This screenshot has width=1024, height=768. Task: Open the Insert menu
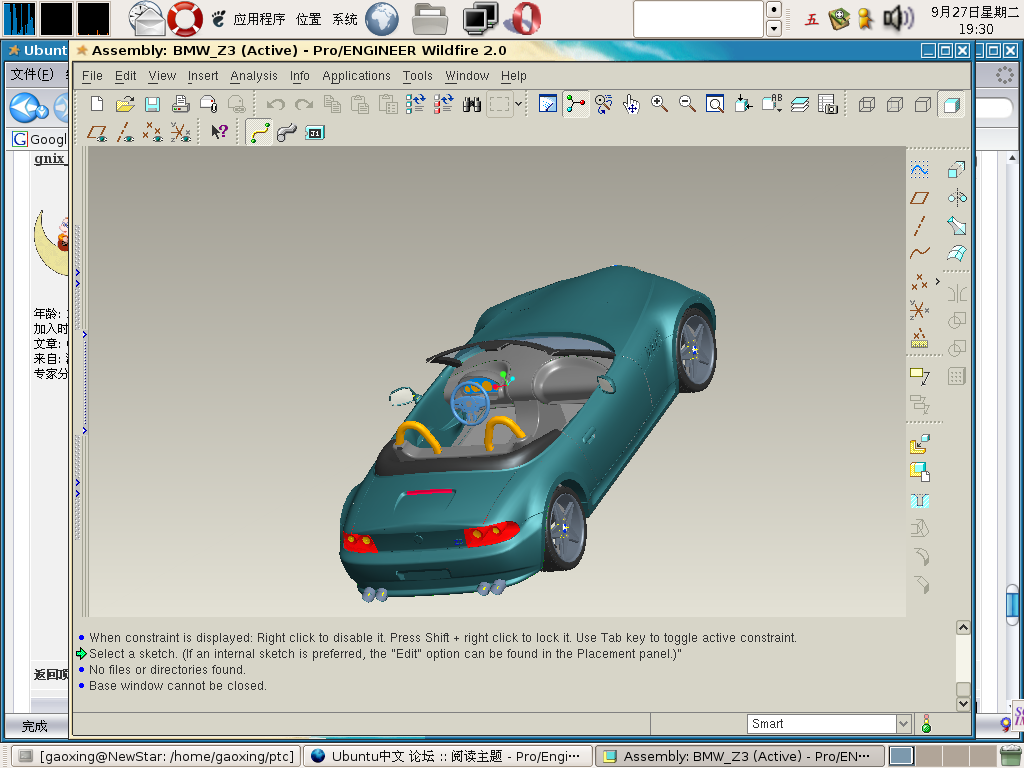point(203,76)
